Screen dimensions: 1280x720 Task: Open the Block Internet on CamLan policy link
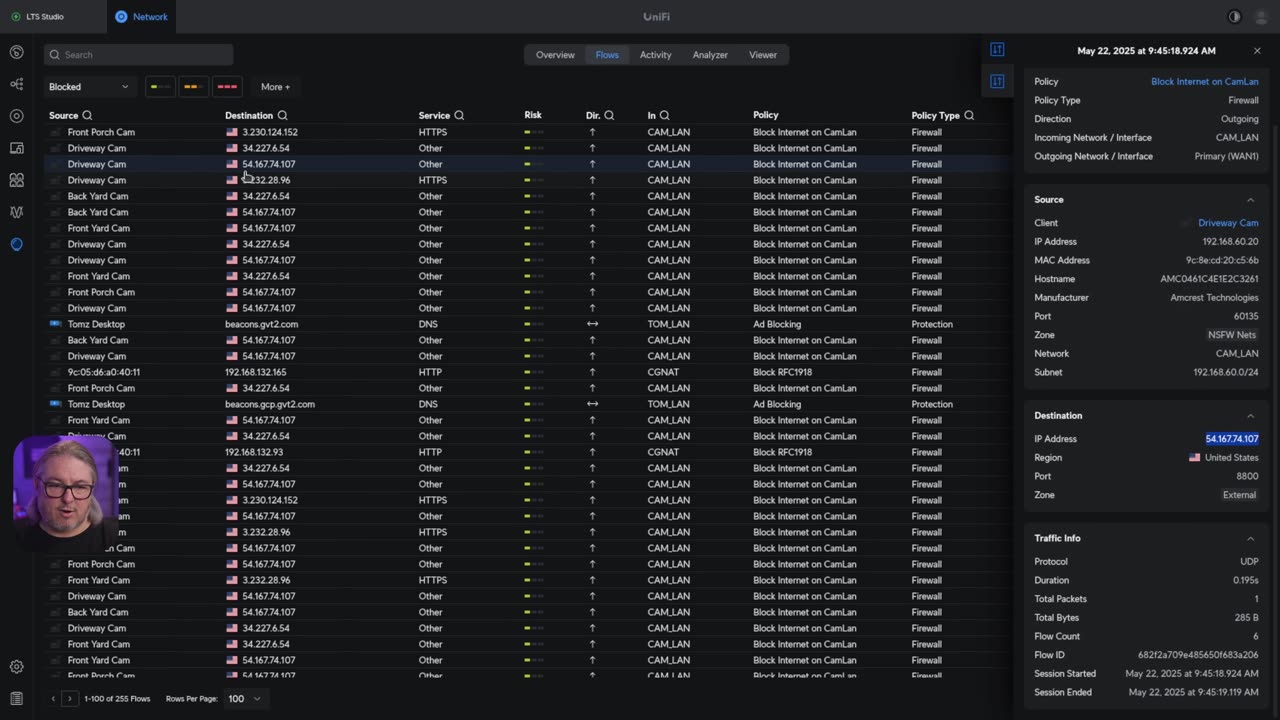tap(1204, 82)
